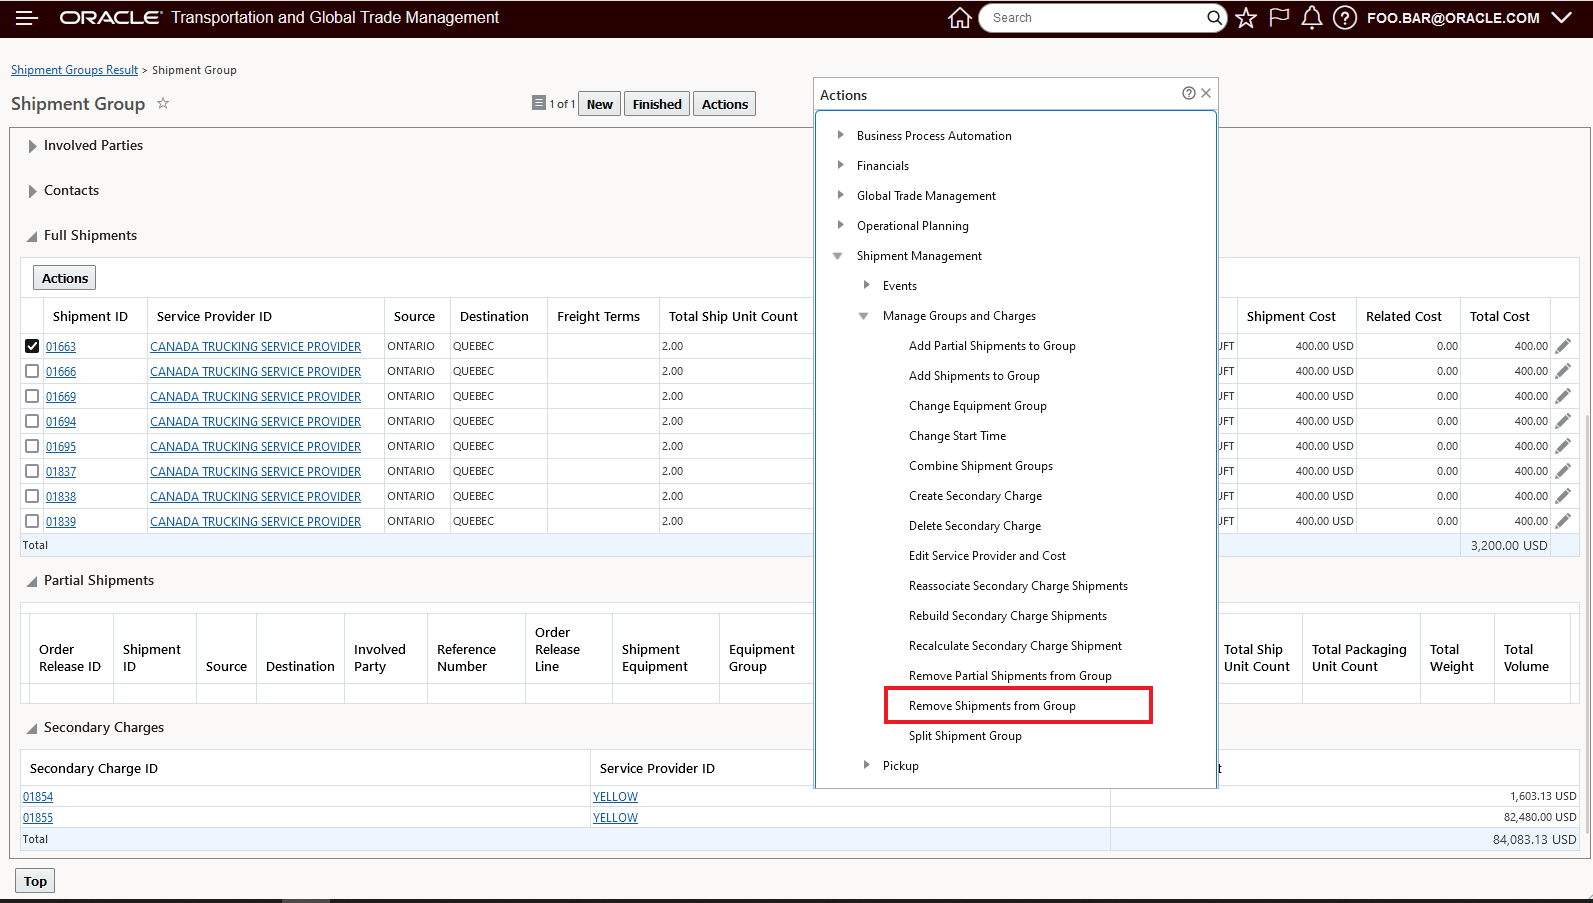Screen dimensions: 1593x903
Task: Open the hamburger navigation menu
Action: pos(26,18)
